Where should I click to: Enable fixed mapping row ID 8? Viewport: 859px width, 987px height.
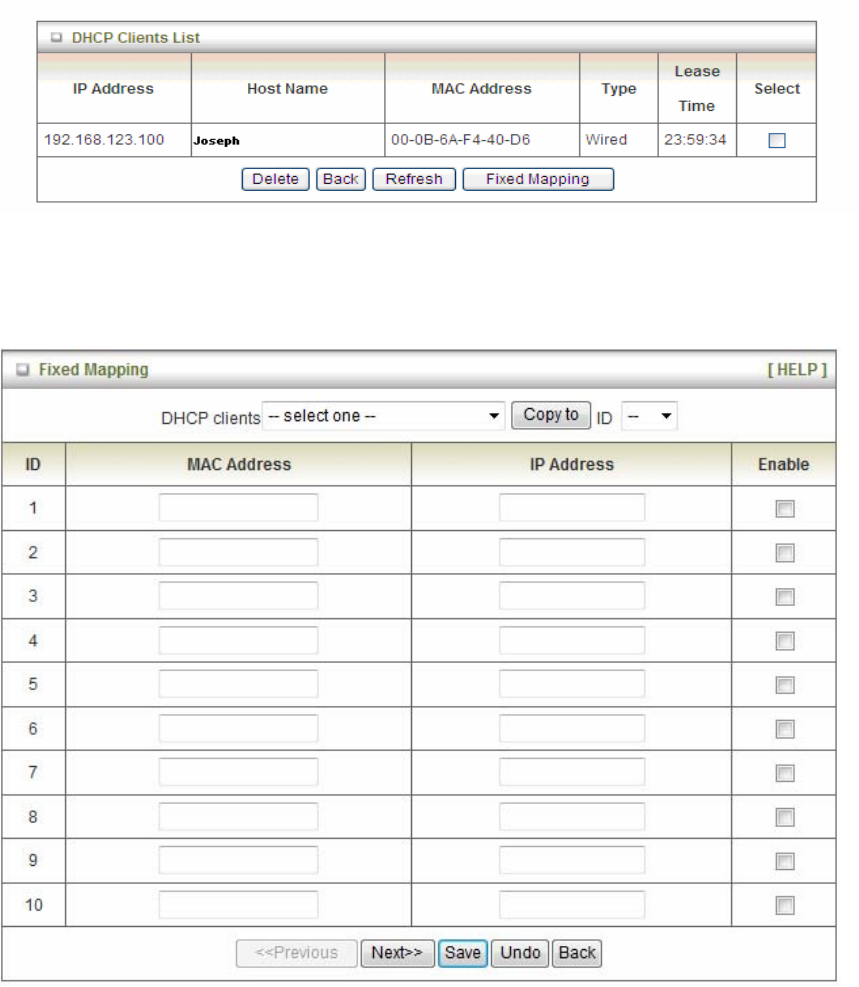click(784, 816)
